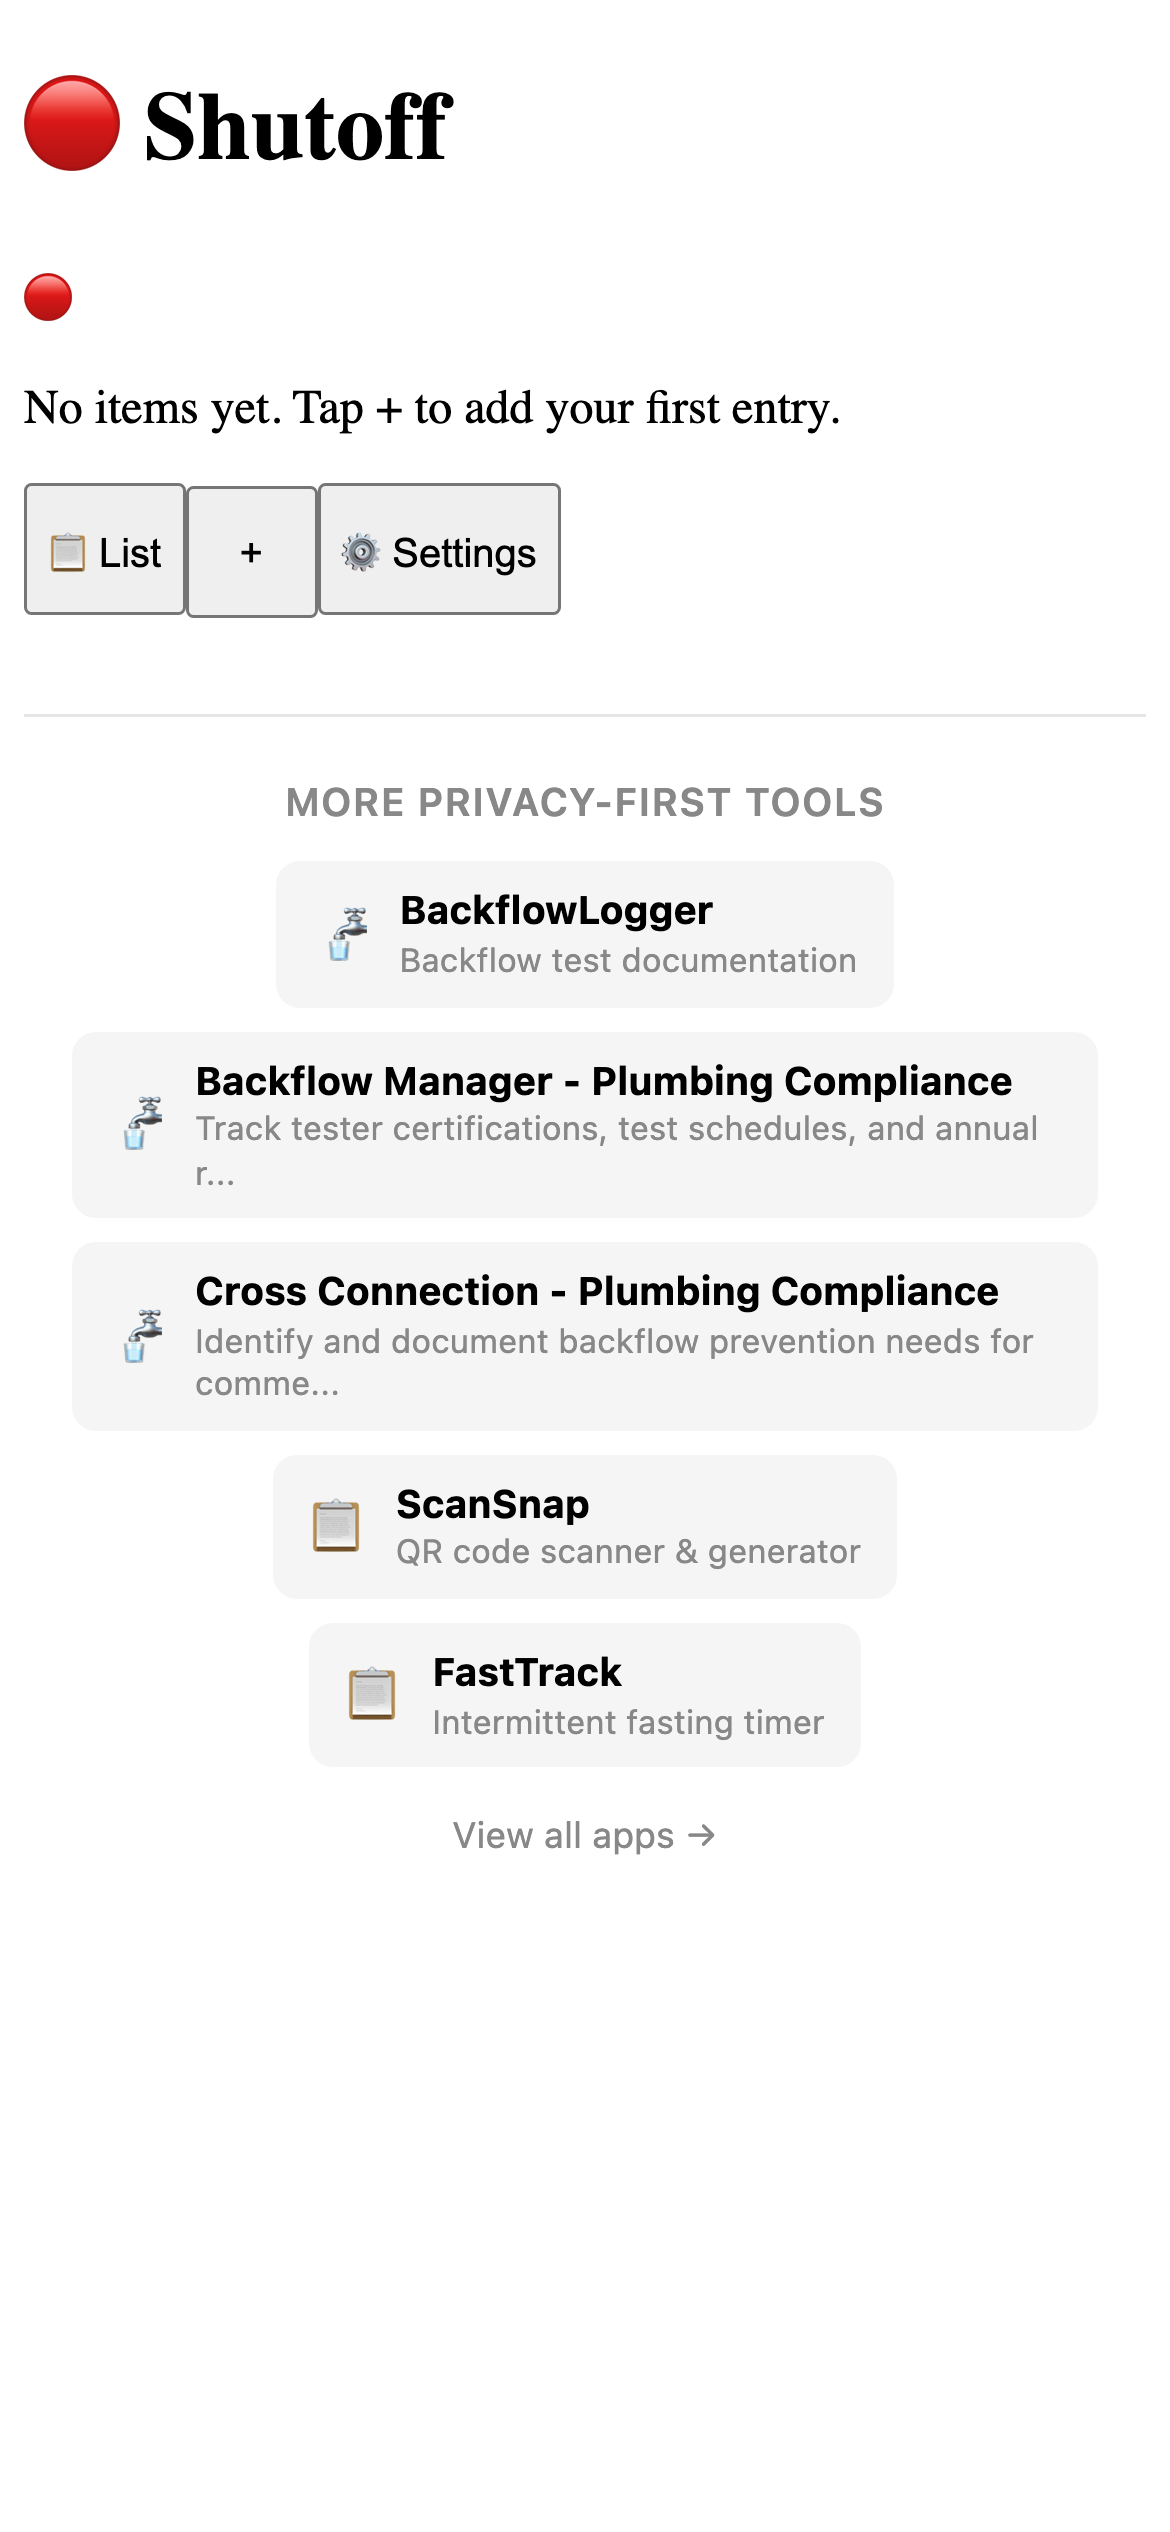The height and width of the screenshot is (2532, 1170).
Task: Click the clipboard icon beside ScanSnap
Action: (x=336, y=1525)
